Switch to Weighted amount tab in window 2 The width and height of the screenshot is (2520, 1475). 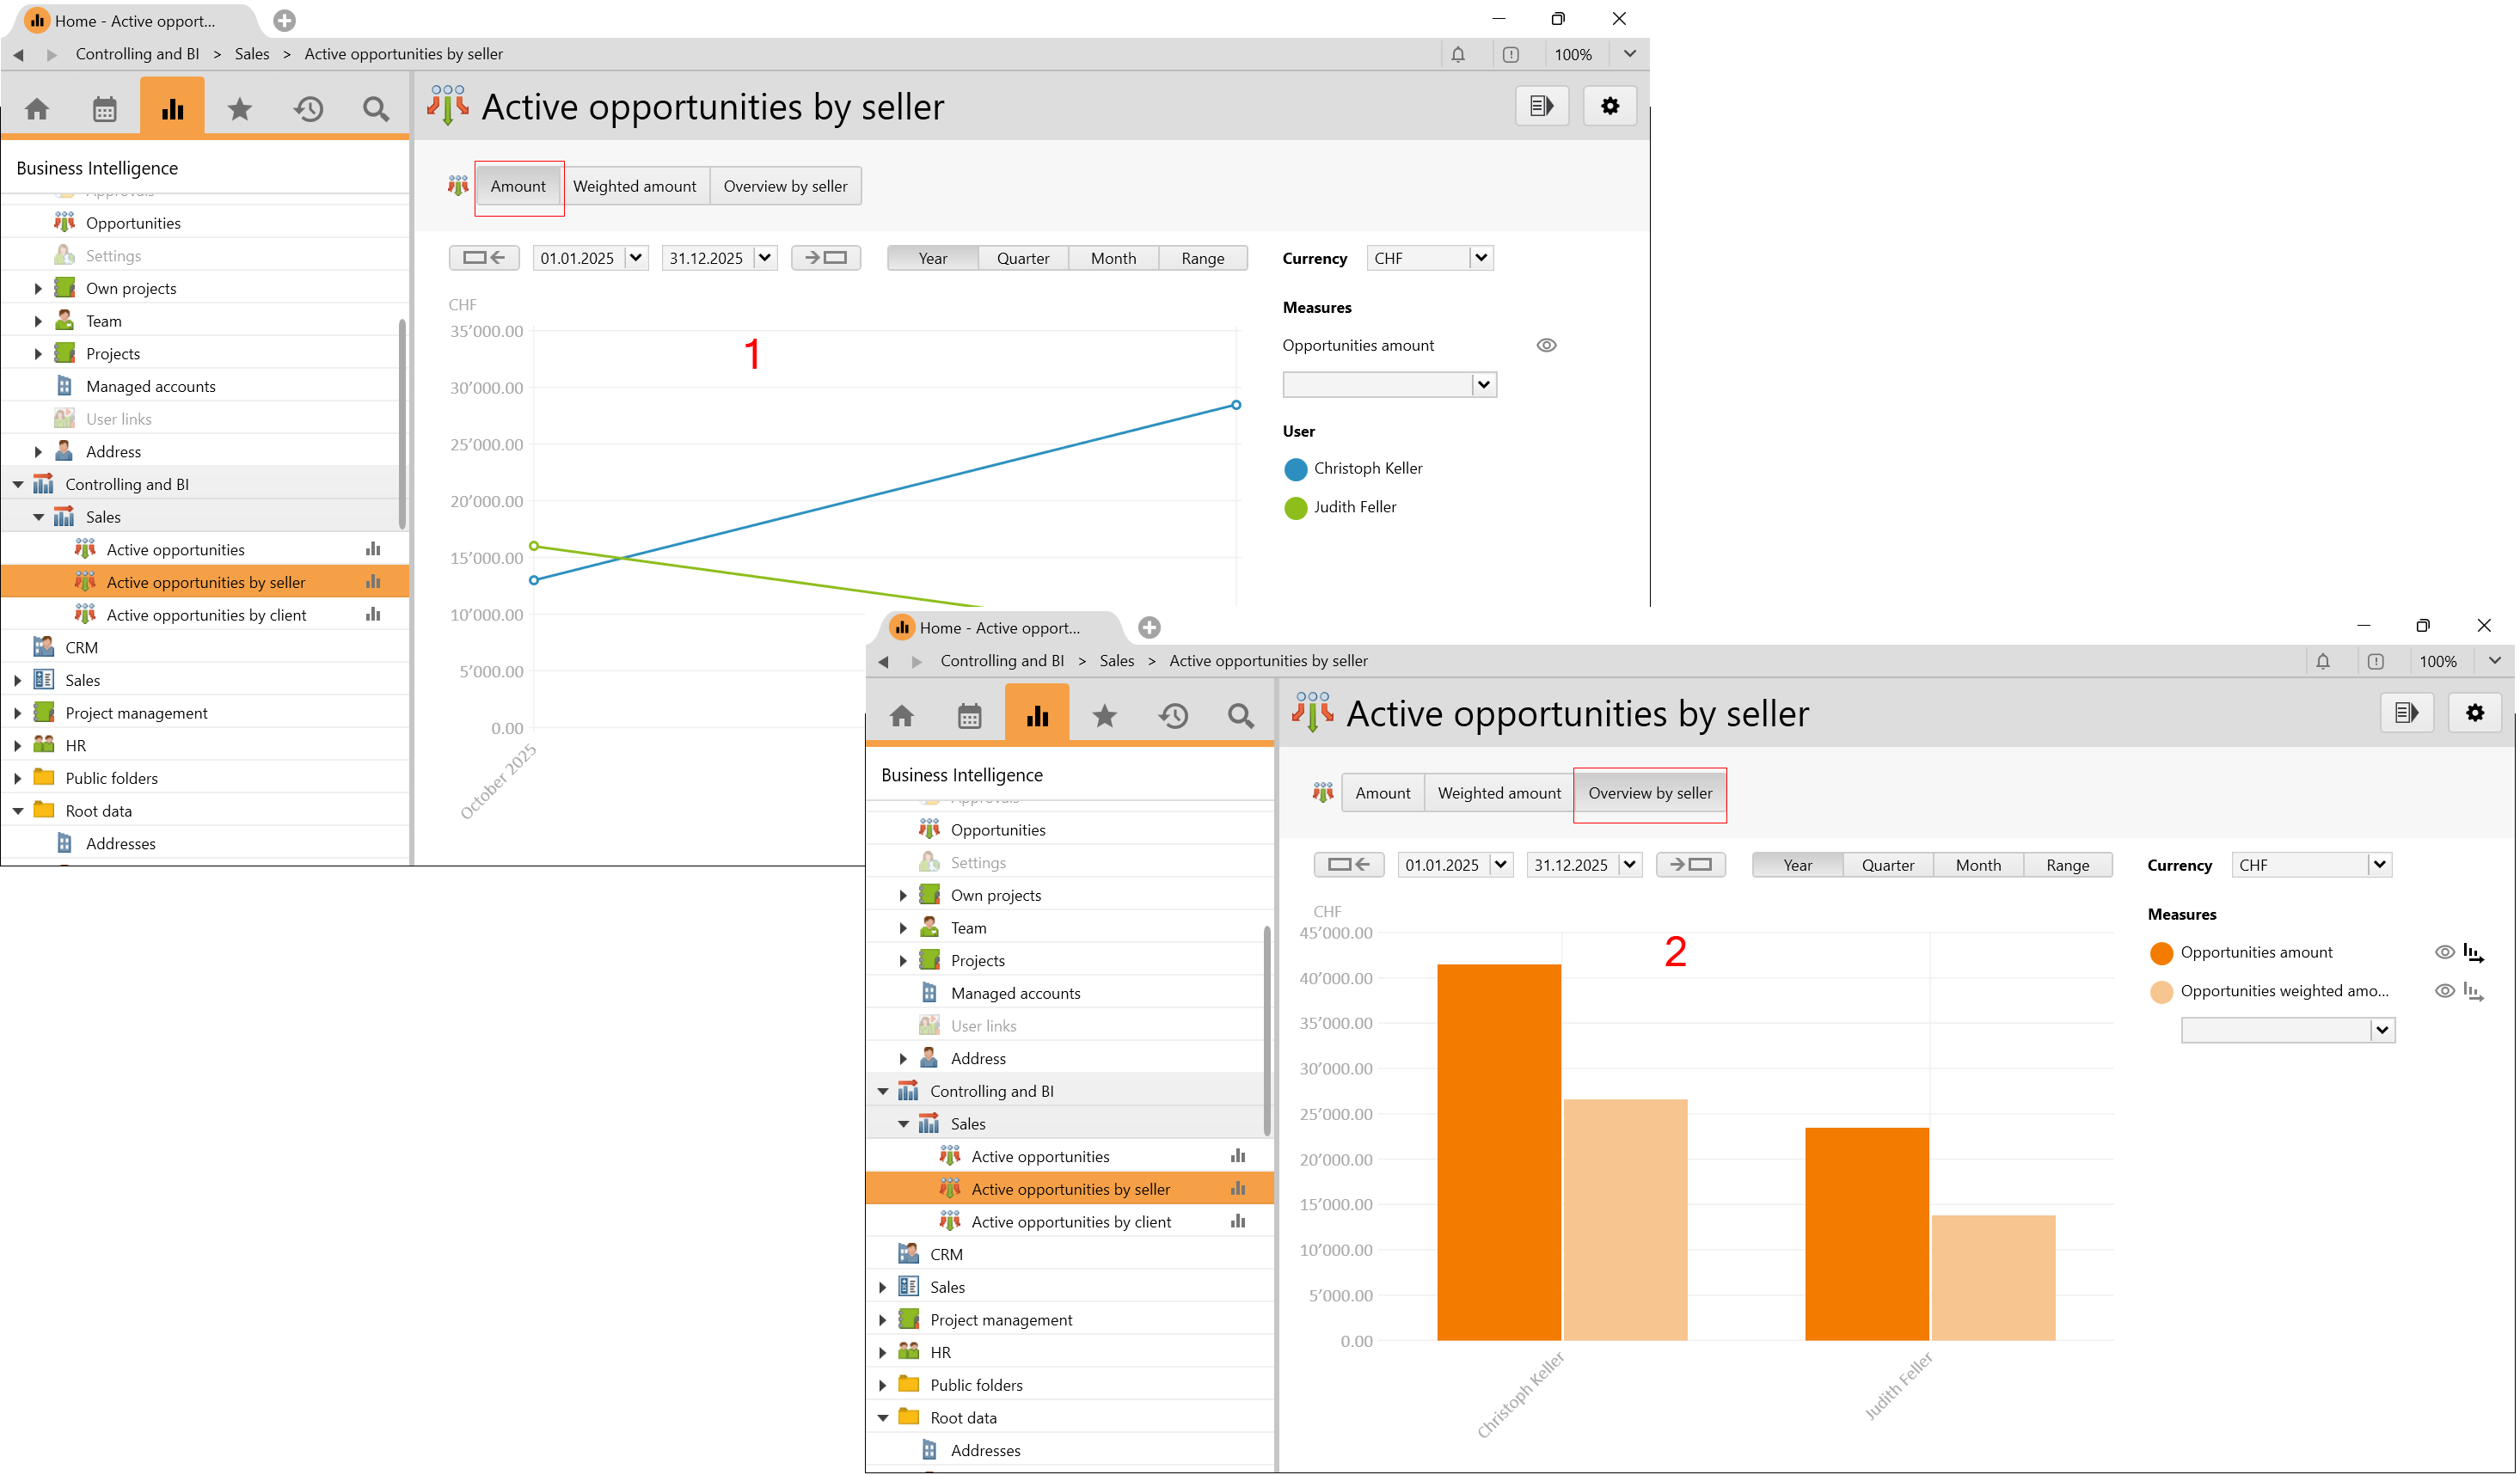[1499, 793]
